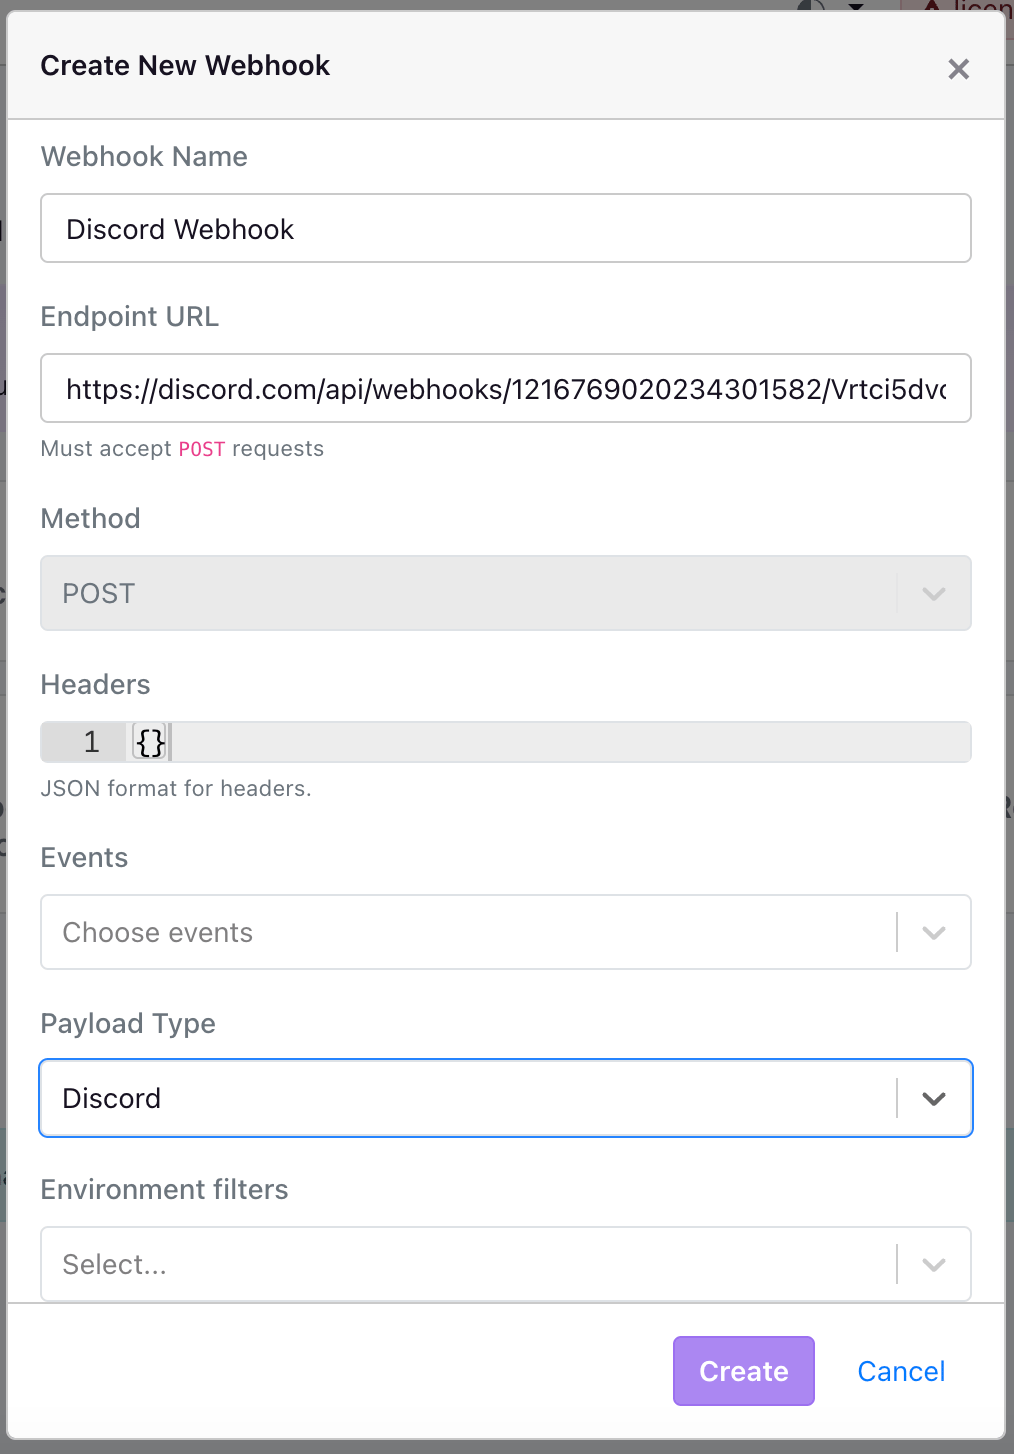Click the curly braces in Headers editor
This screenshot has height=1454, width=1014.
tap(150, 742)
